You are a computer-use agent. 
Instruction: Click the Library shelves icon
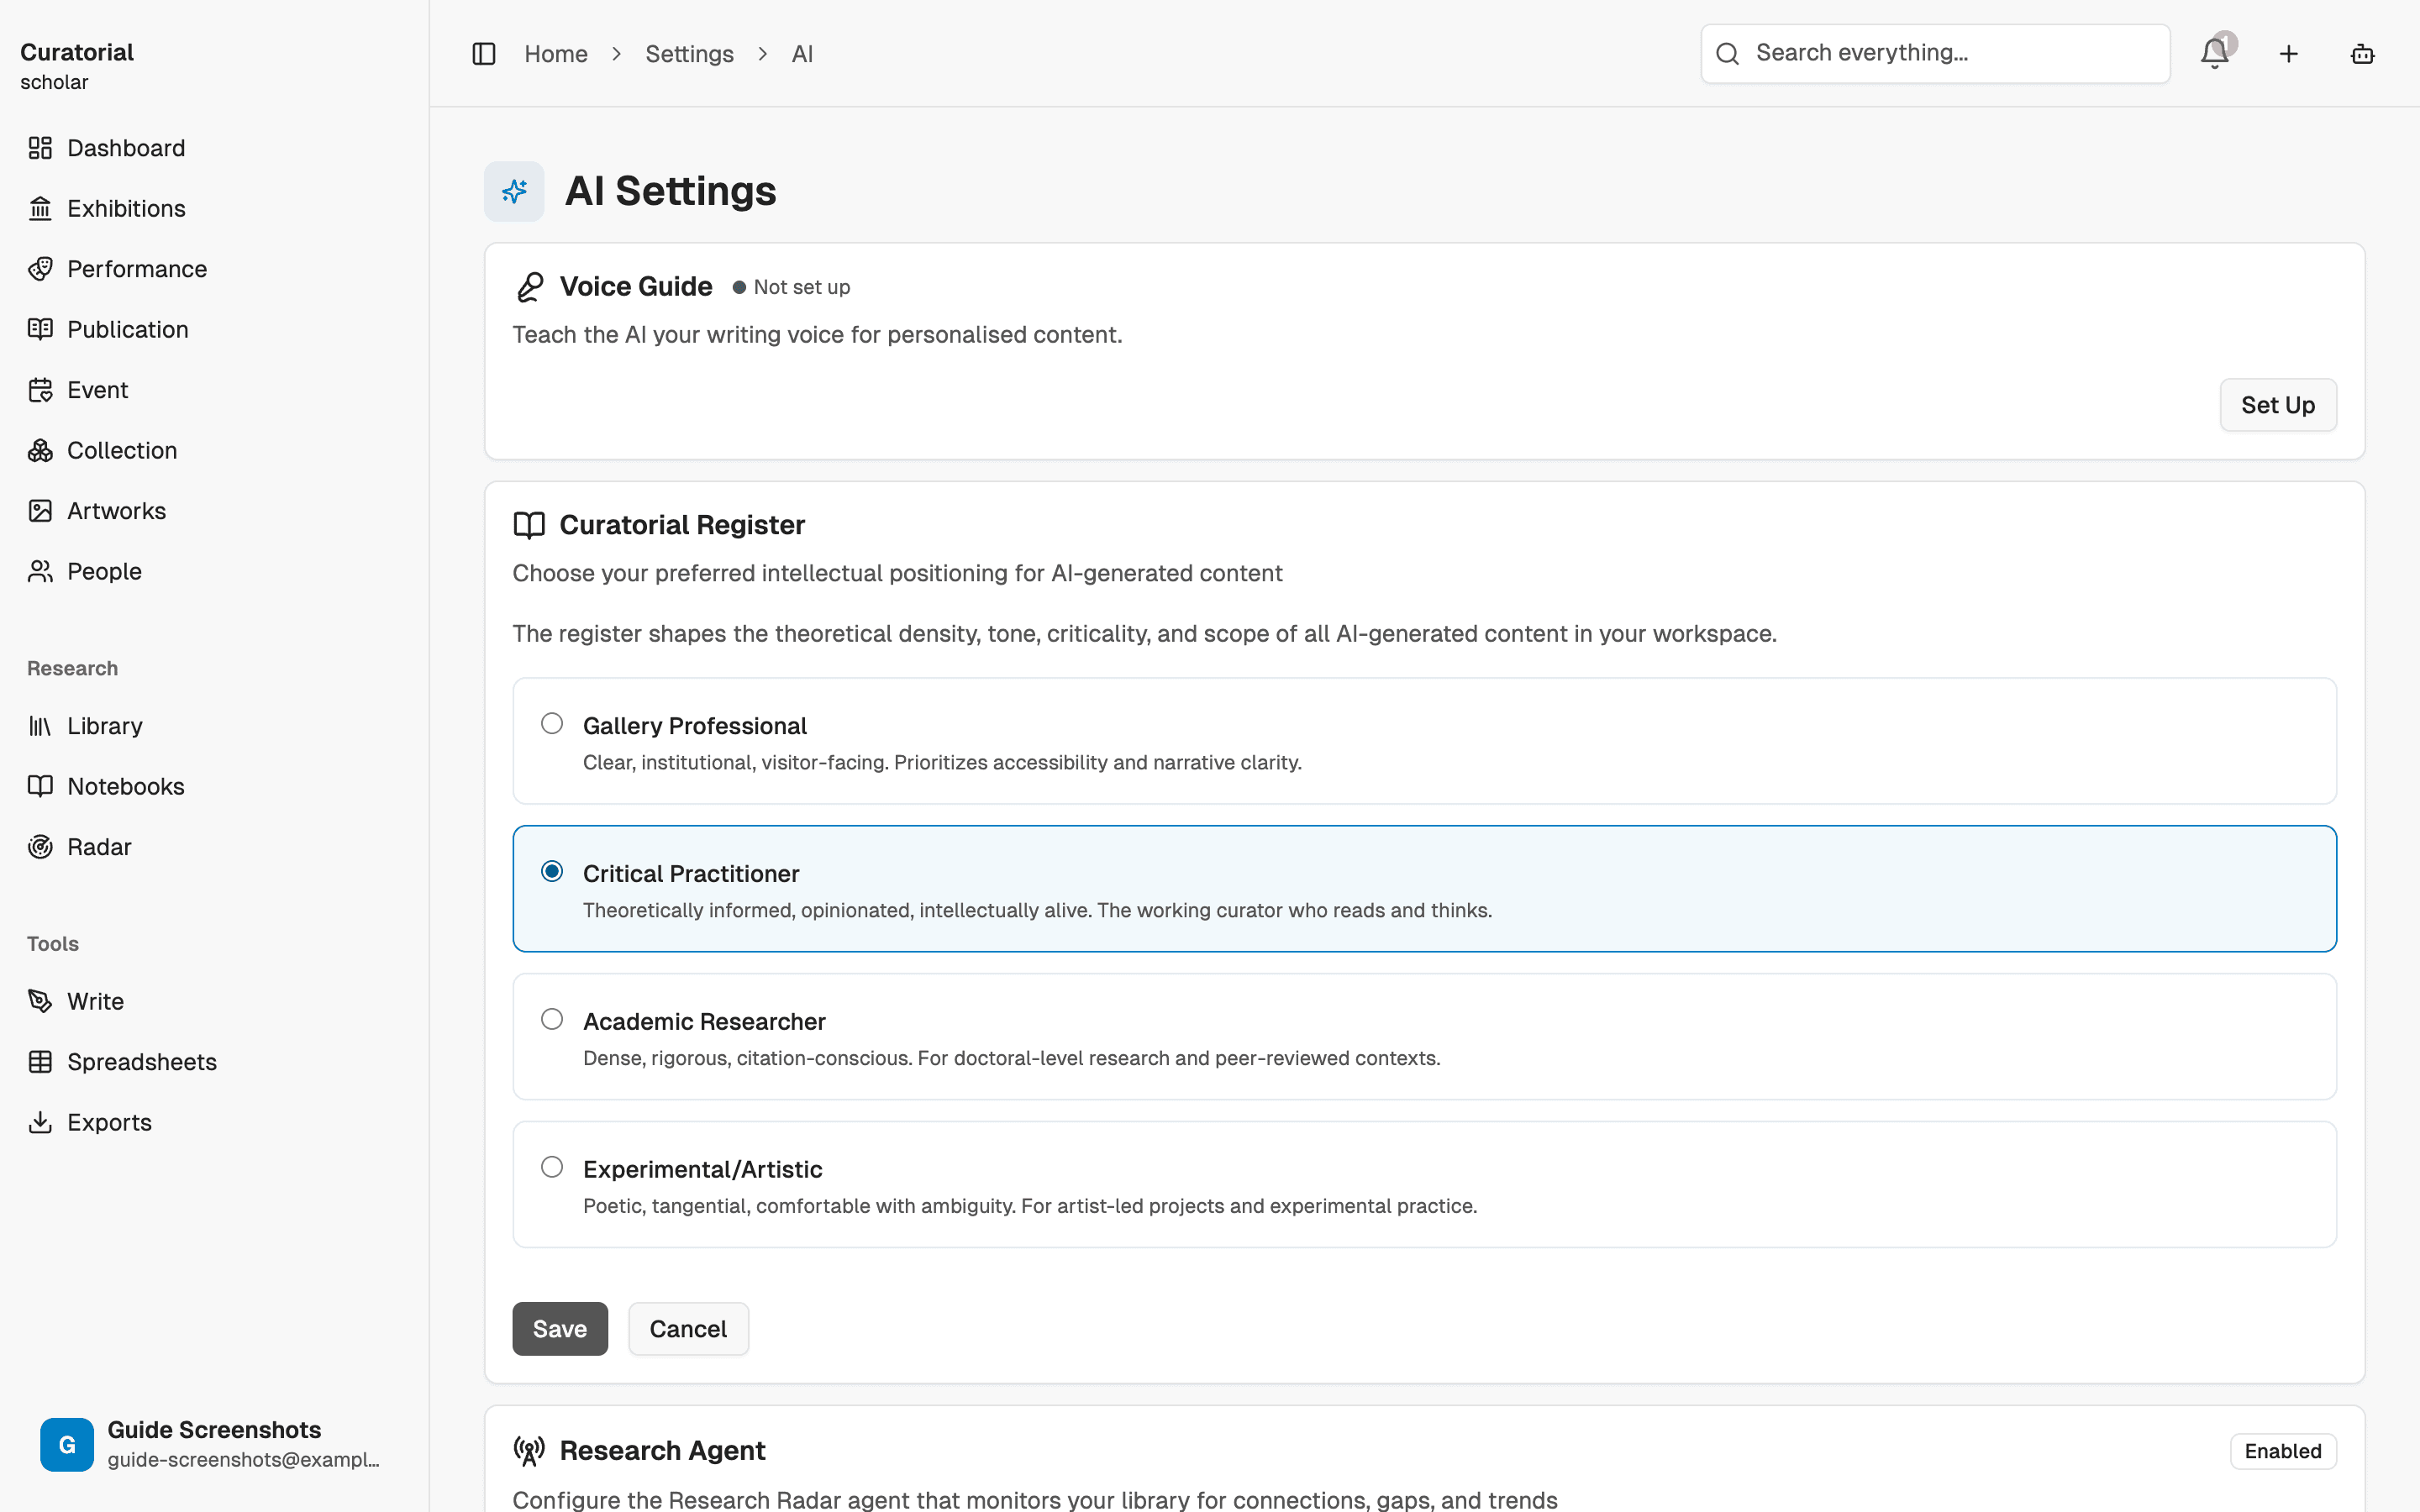[x=40, y=726]
